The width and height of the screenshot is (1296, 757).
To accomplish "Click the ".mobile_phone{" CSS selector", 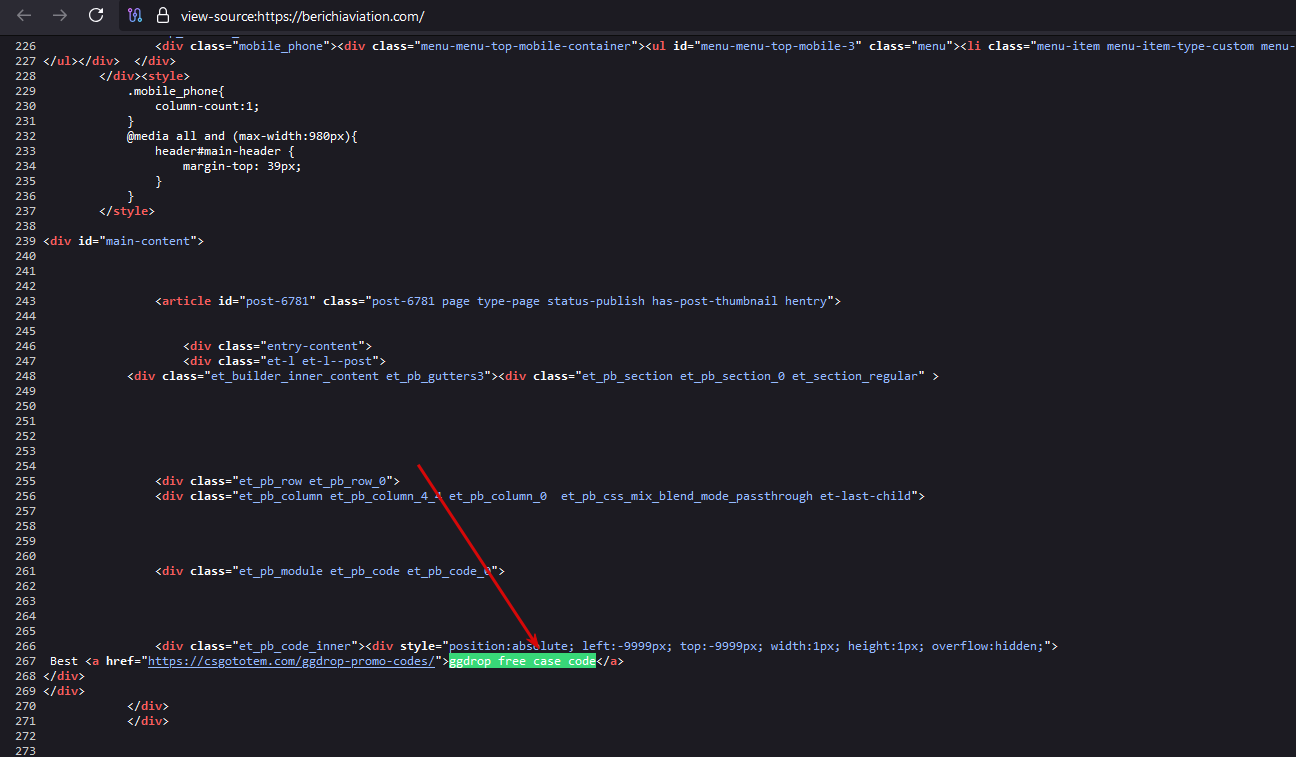I will pyautogui.click(x=176, y=91).
